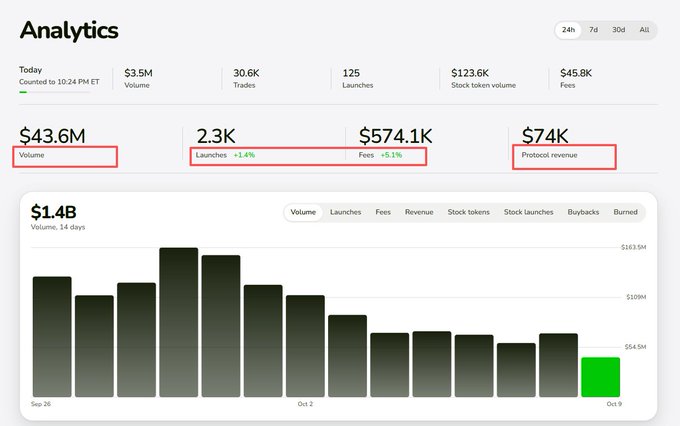This screenshot has width=680, height=426.
Task: Click the $1.4B chart total
Action: (x=53, y=213)
